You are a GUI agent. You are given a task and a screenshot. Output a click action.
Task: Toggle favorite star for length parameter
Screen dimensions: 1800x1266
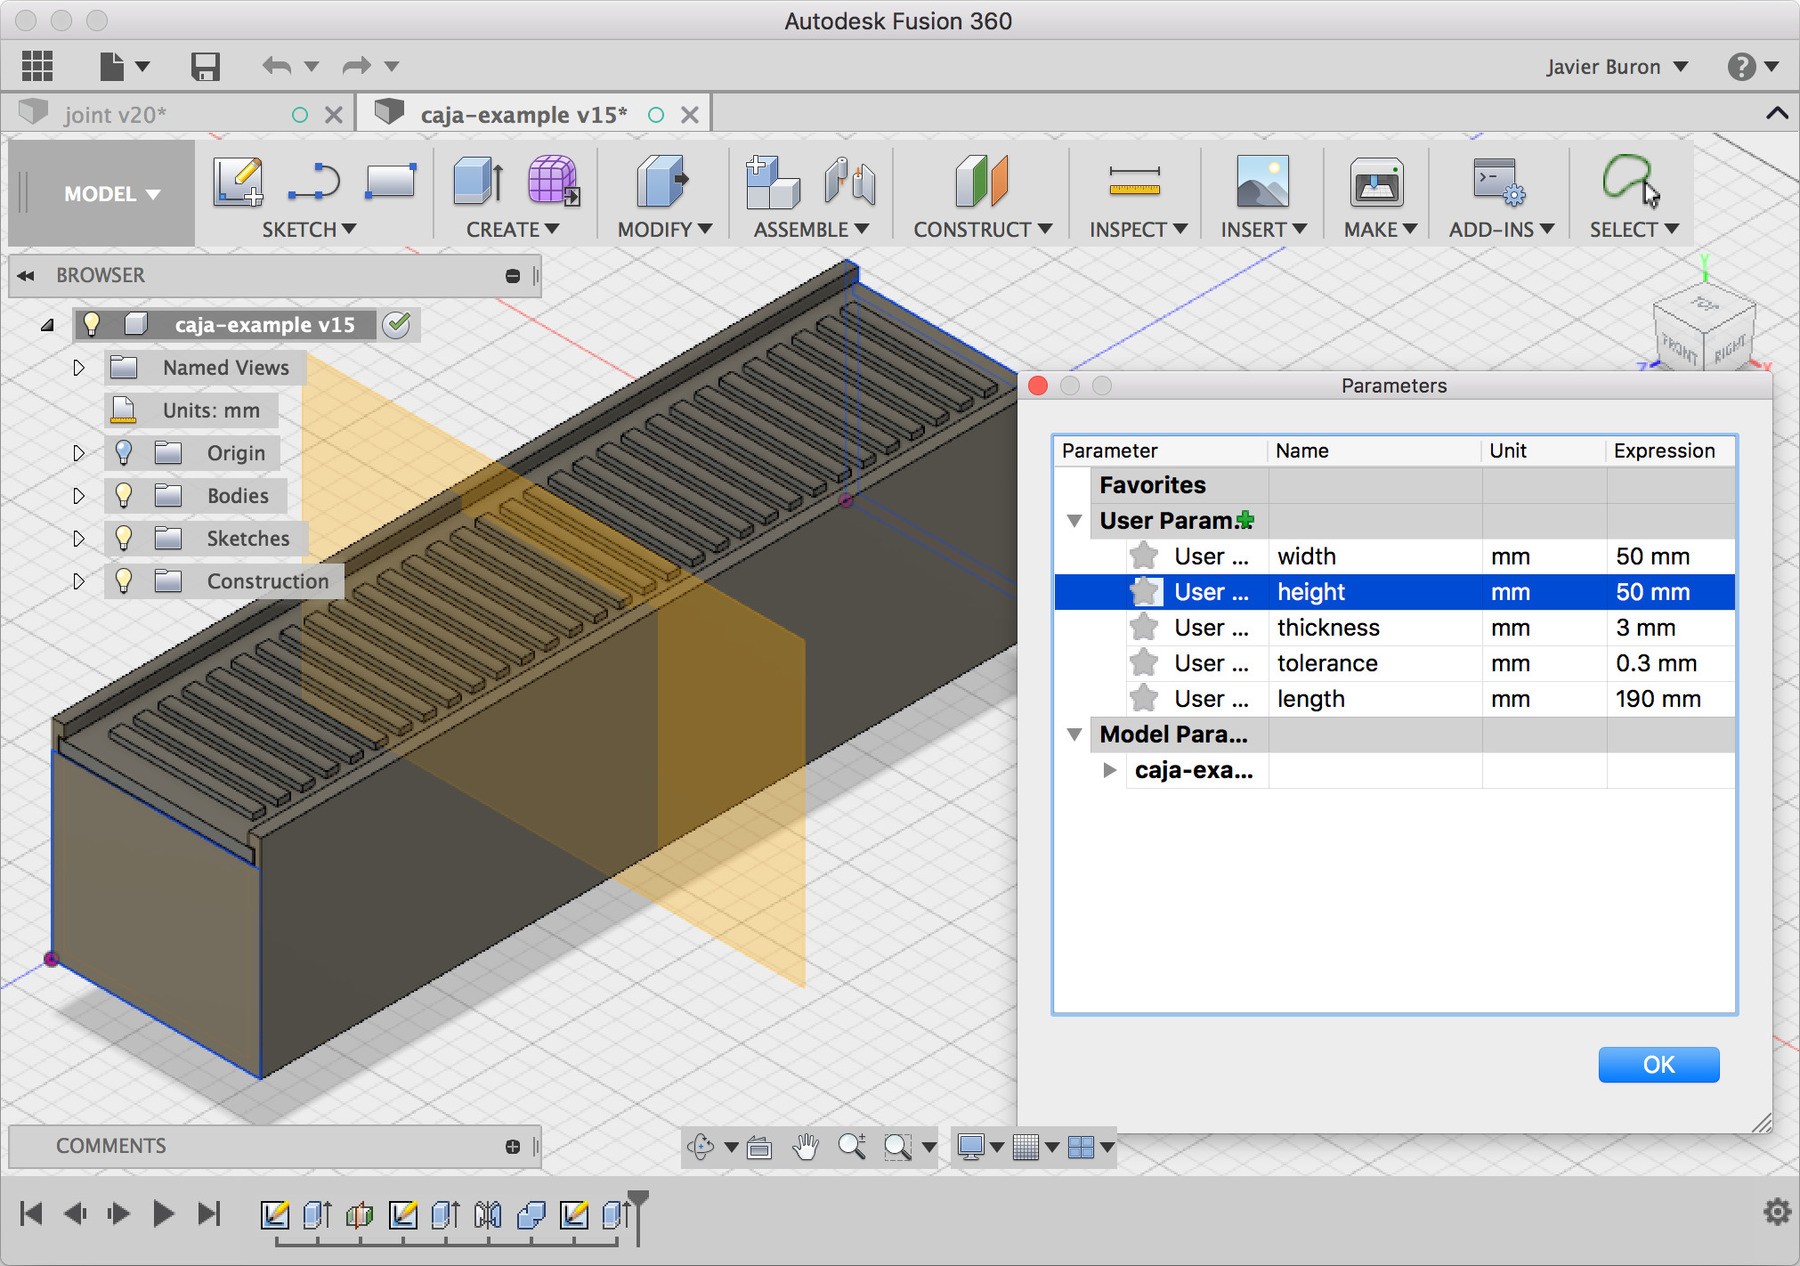(1144, 698)
